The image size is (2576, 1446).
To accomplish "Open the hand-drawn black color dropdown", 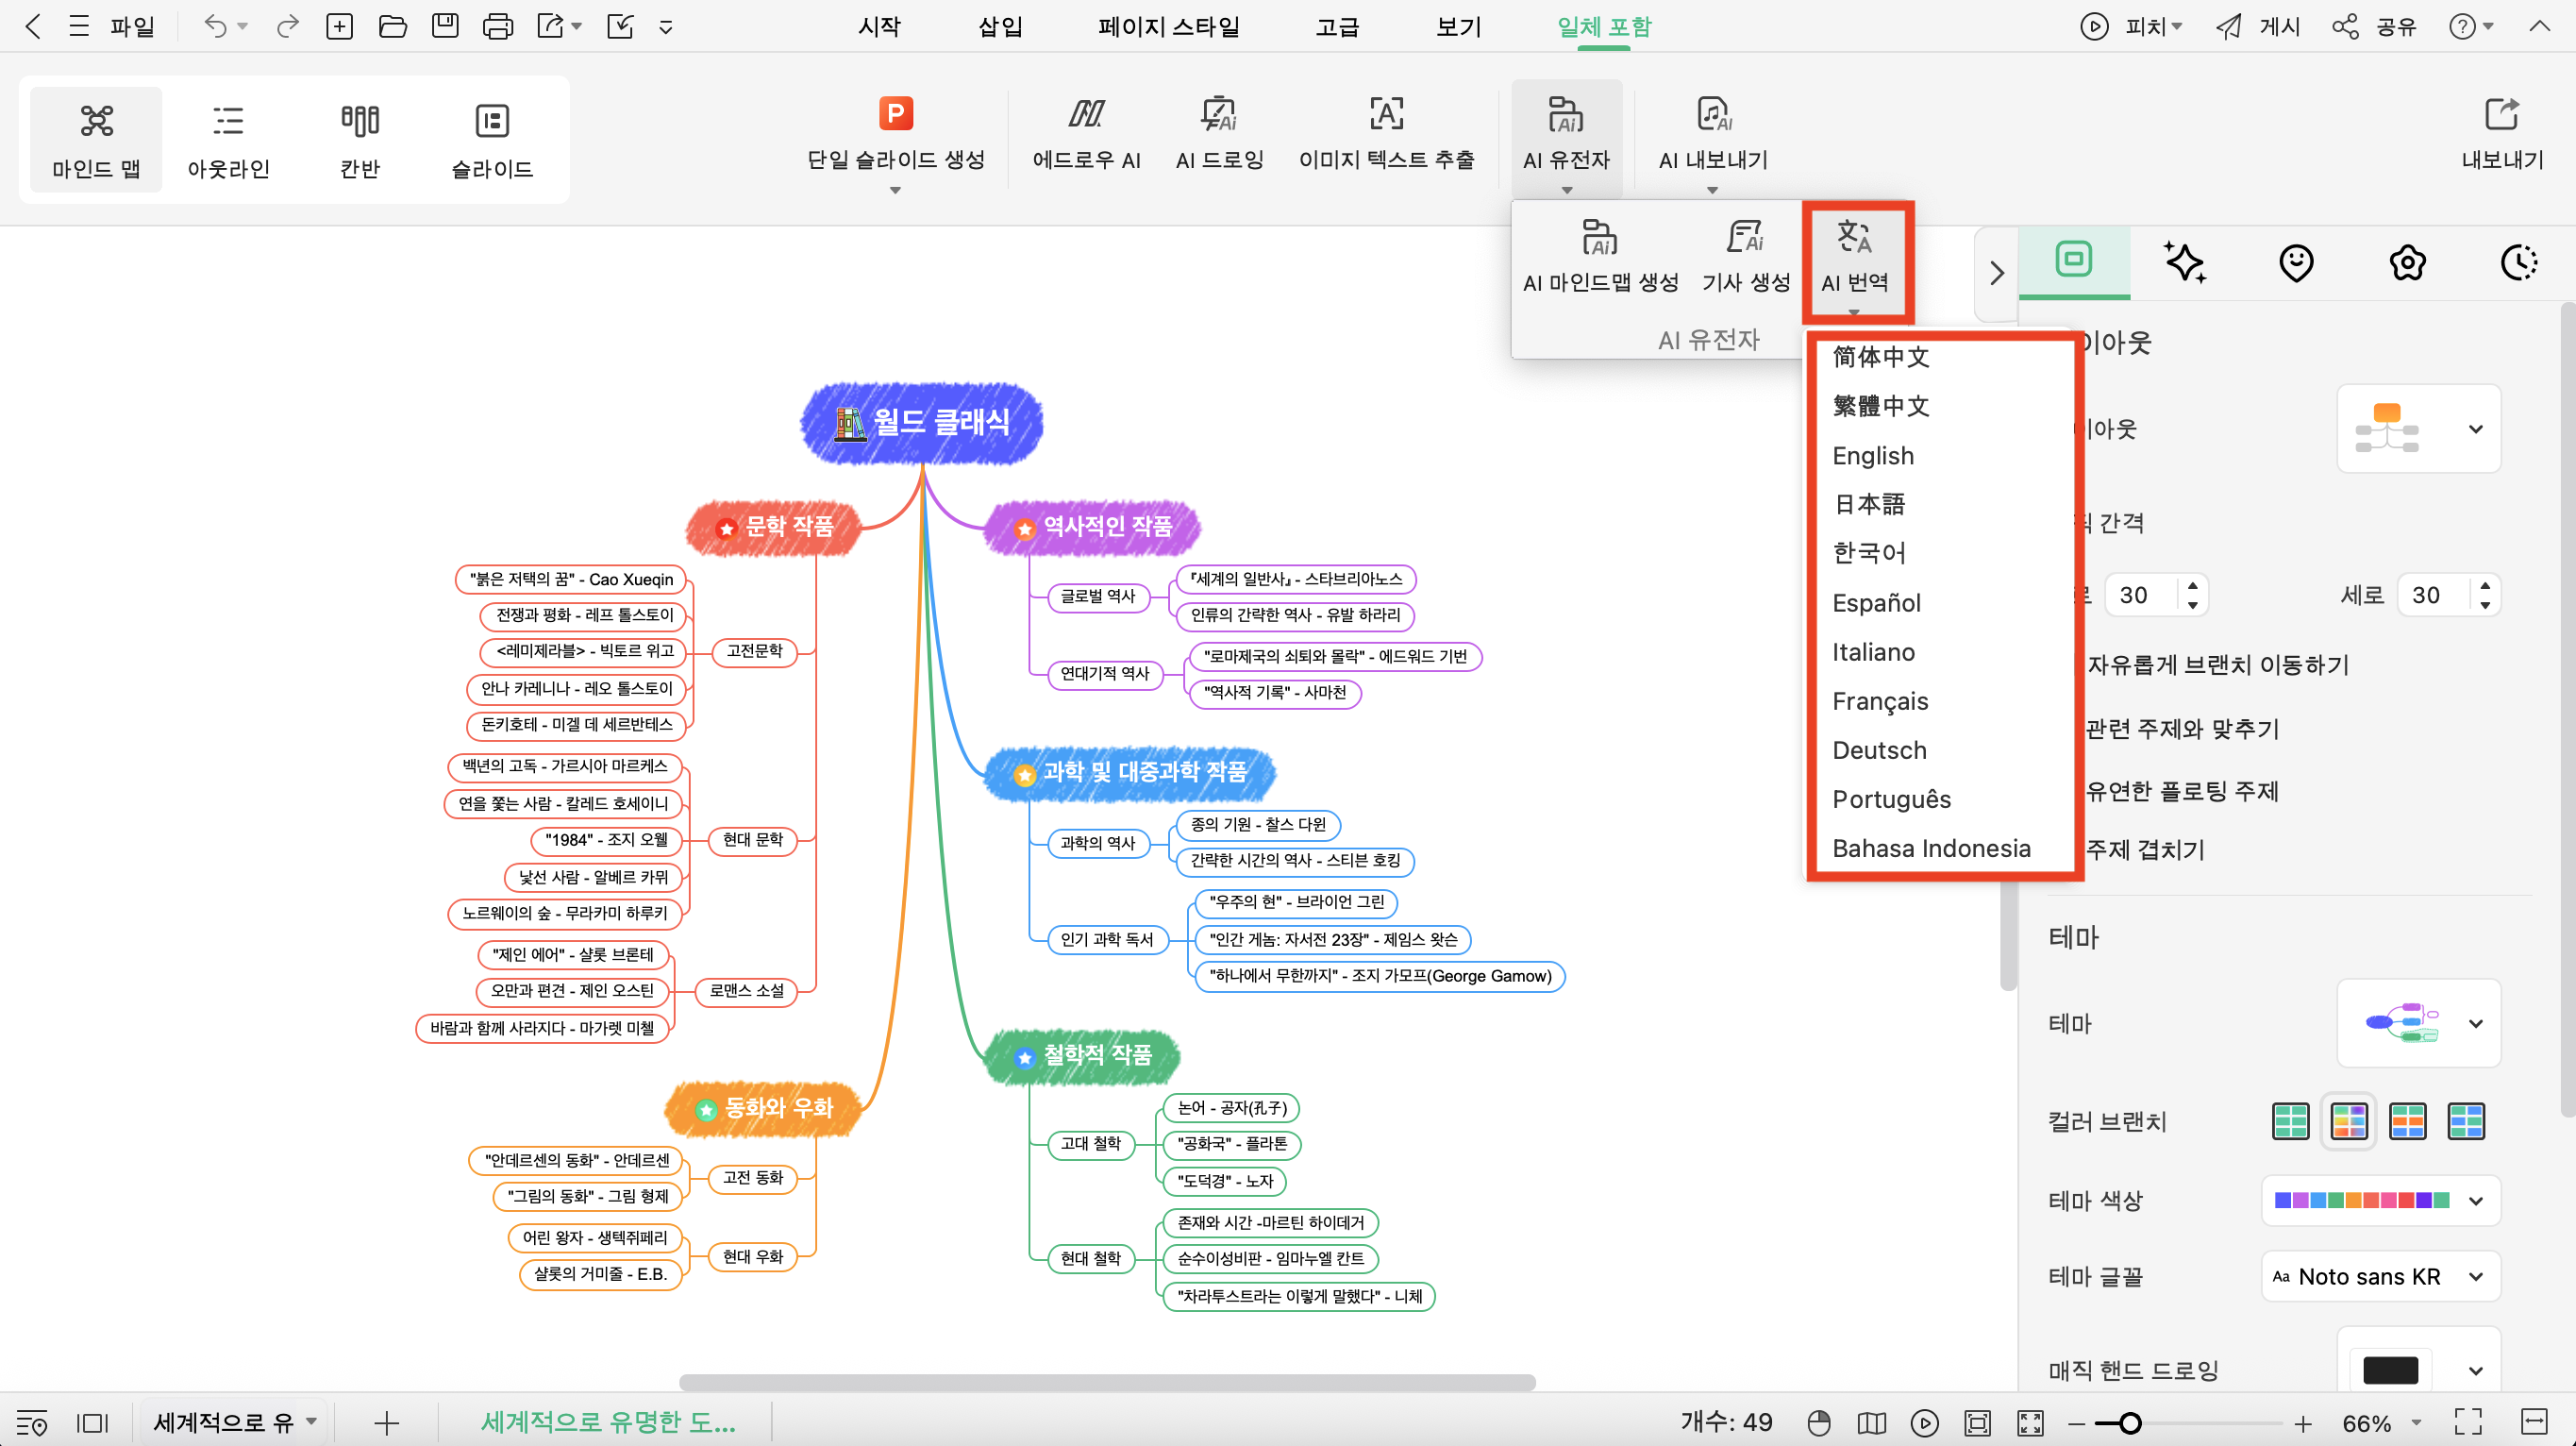I will tap(2419, 1369).
